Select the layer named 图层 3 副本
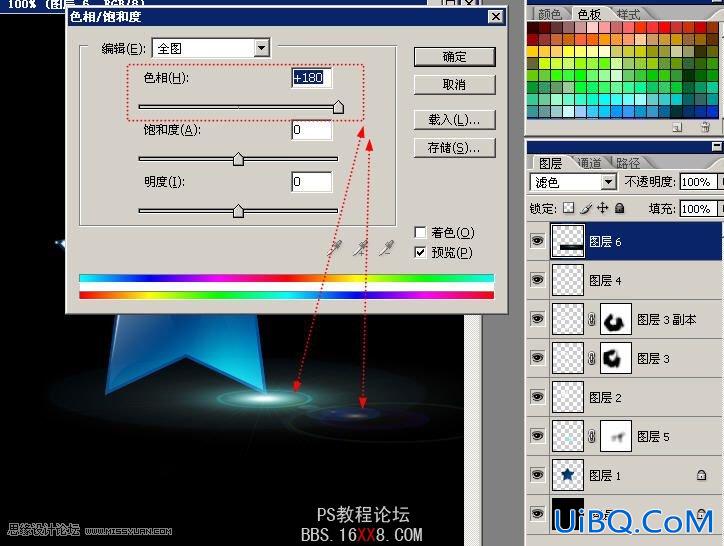 [667, 320]
